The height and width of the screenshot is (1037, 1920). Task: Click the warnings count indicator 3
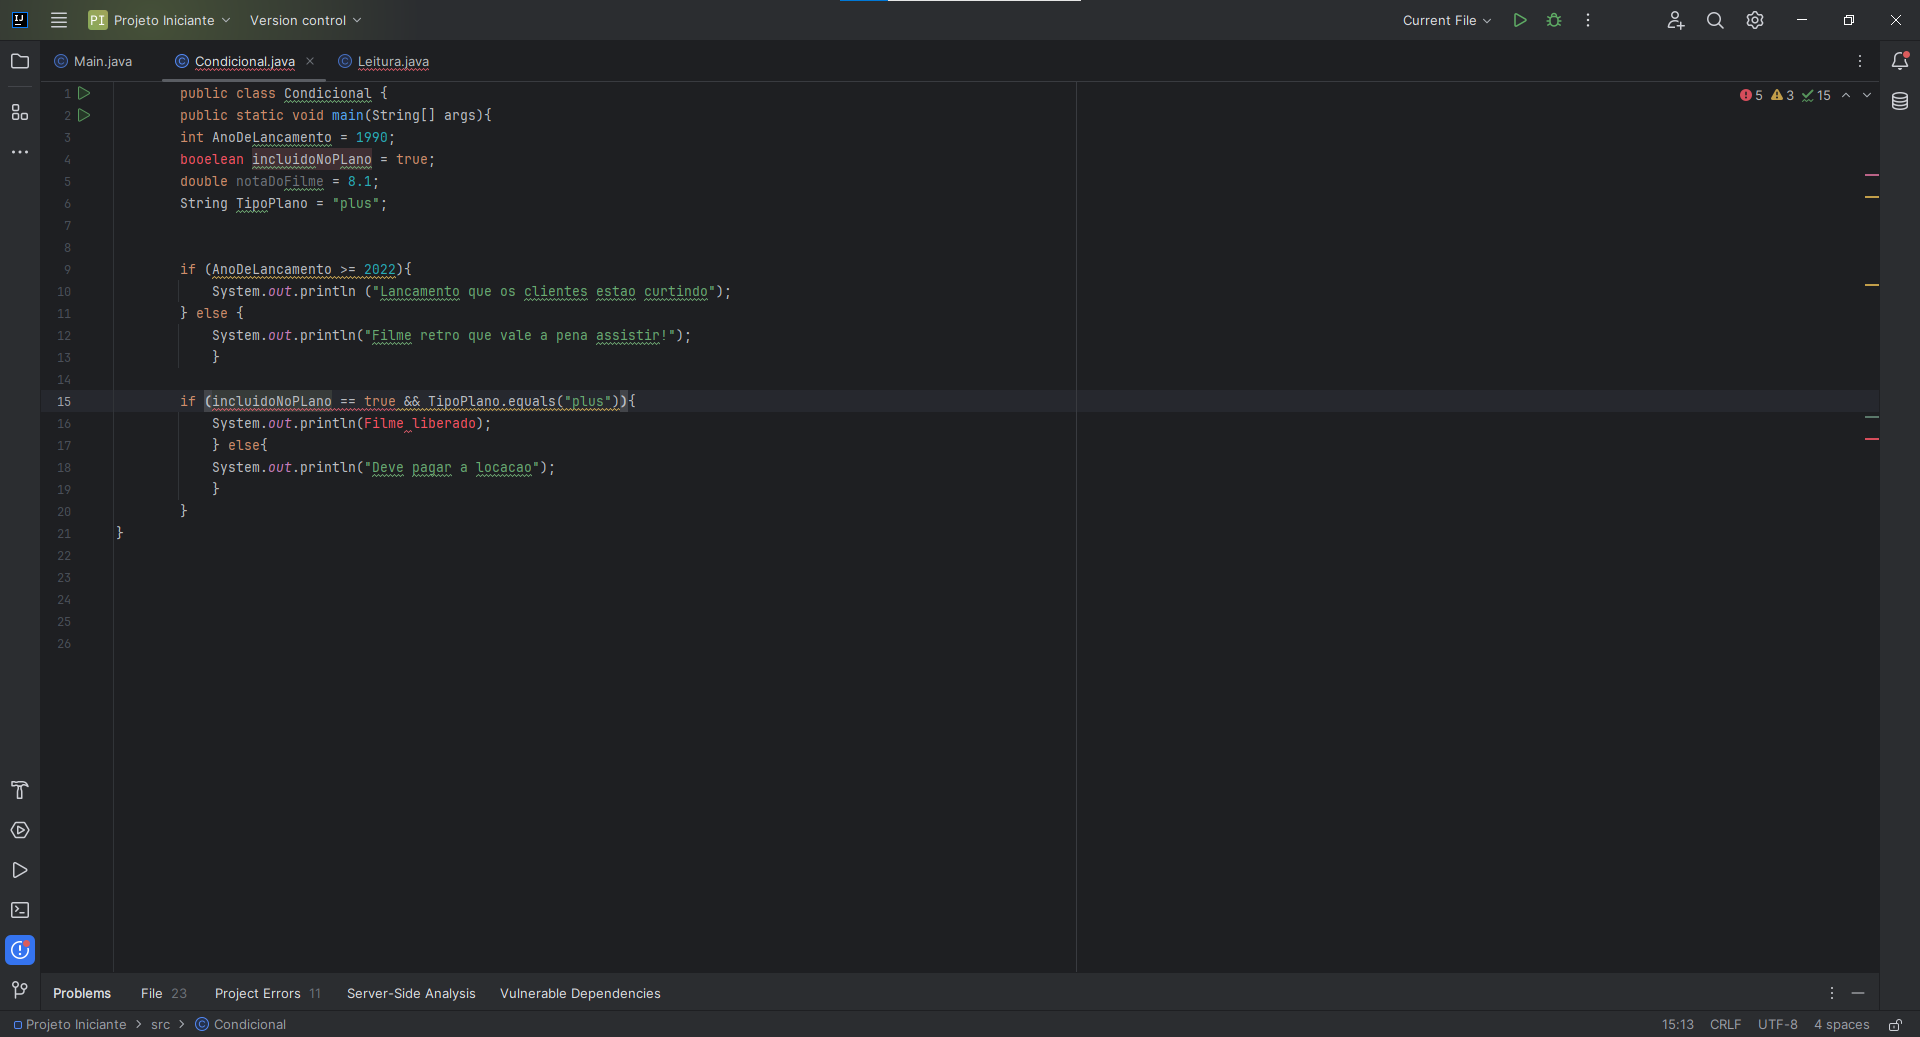tap(1782, 95)
